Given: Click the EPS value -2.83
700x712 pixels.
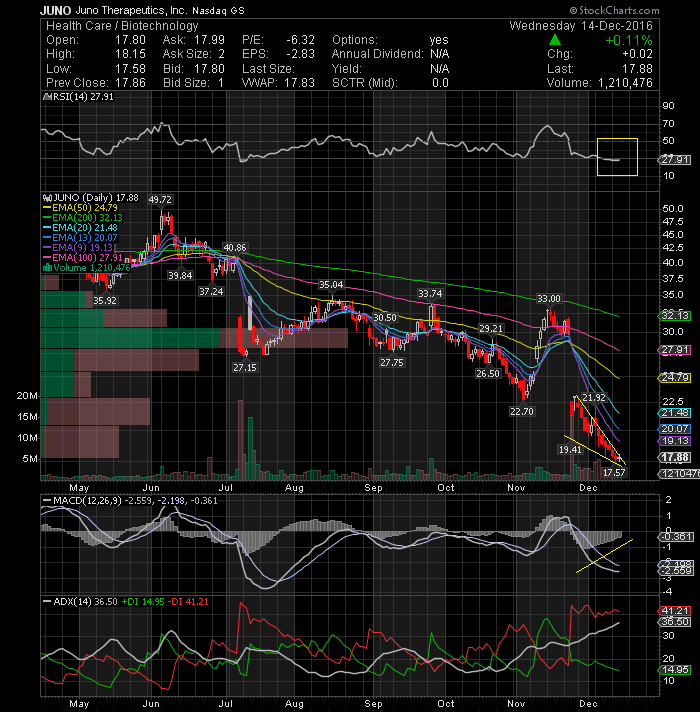Looking at the screenshot, I should pyautogui.click(x=301, y=54).
